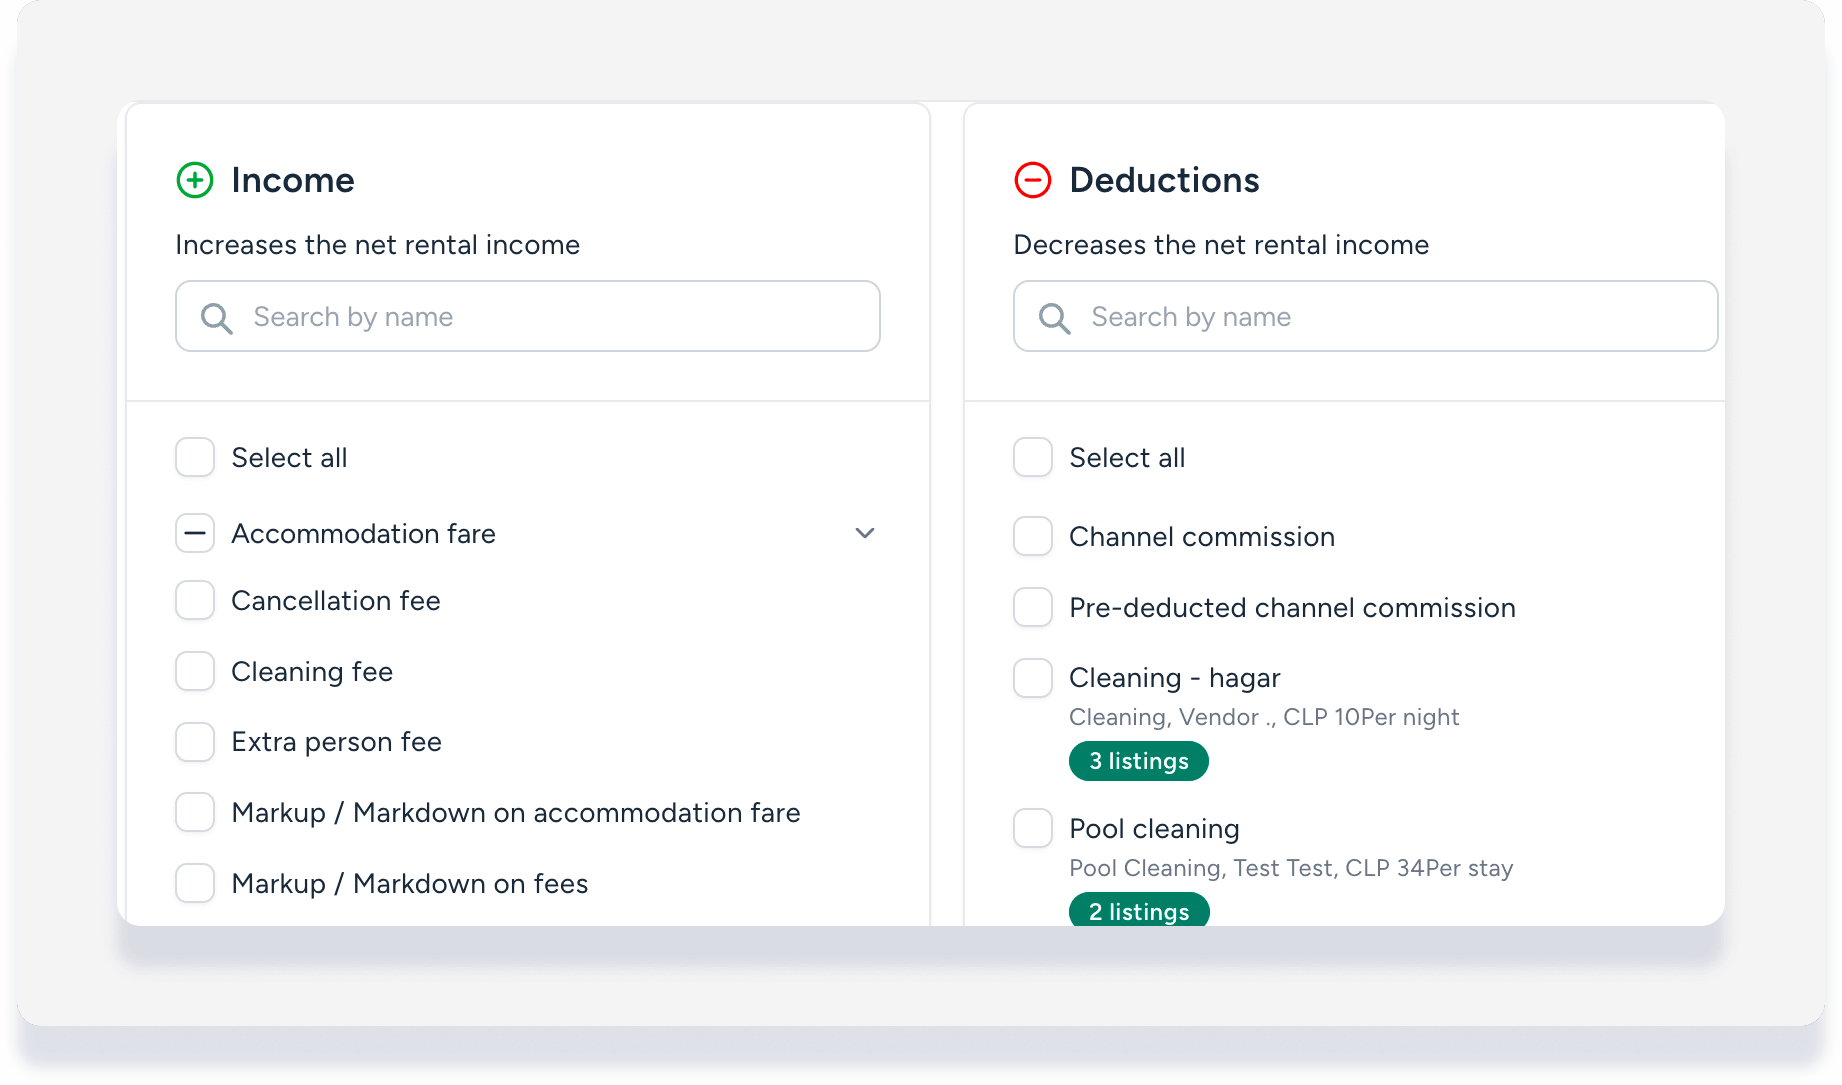Click the Pool cleaning label

click(1155, 829)
